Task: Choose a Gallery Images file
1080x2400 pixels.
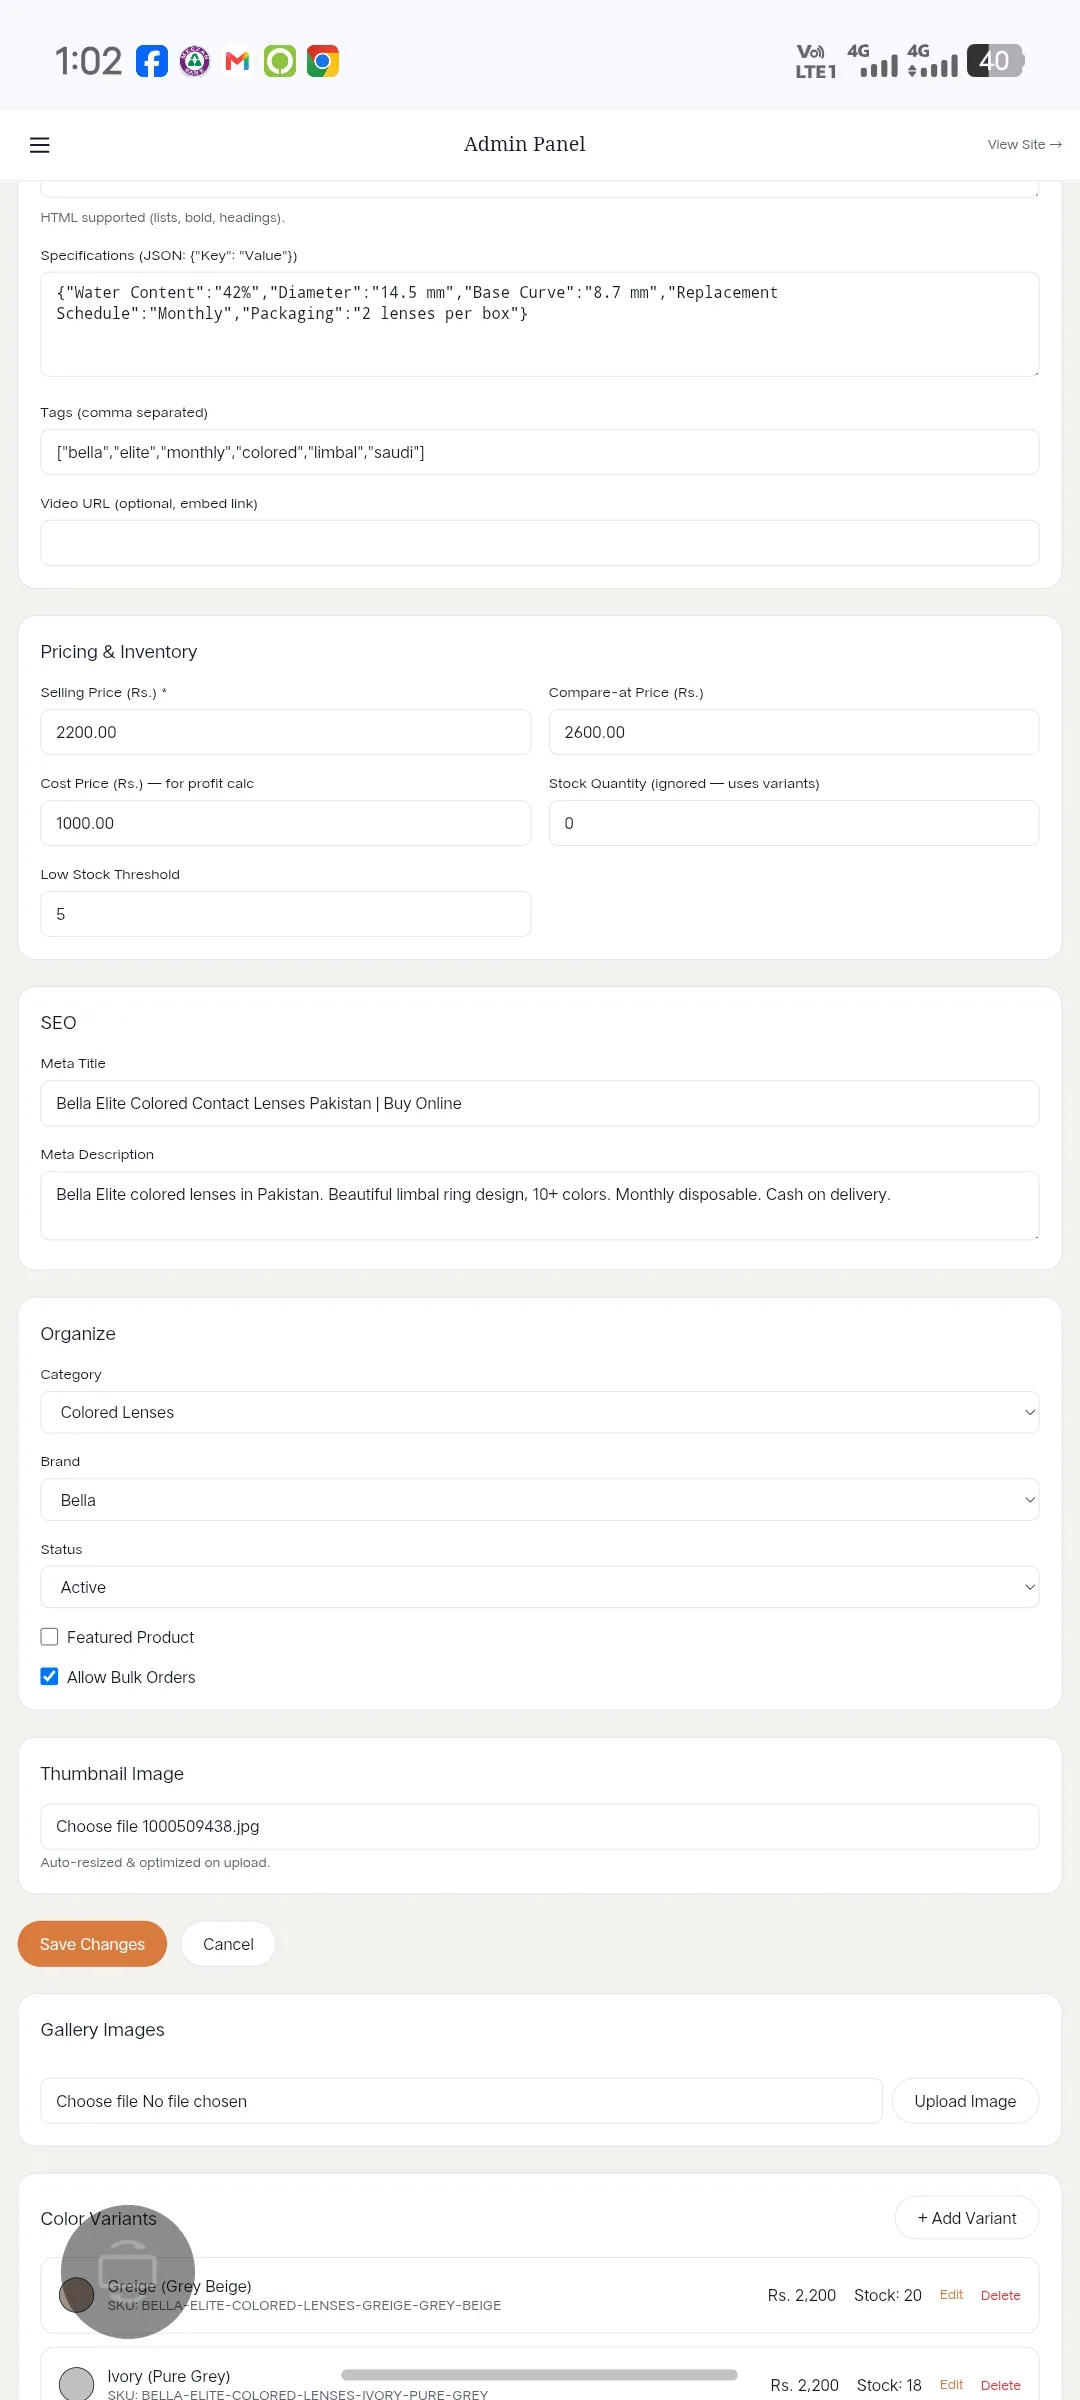Action: 461,2101
